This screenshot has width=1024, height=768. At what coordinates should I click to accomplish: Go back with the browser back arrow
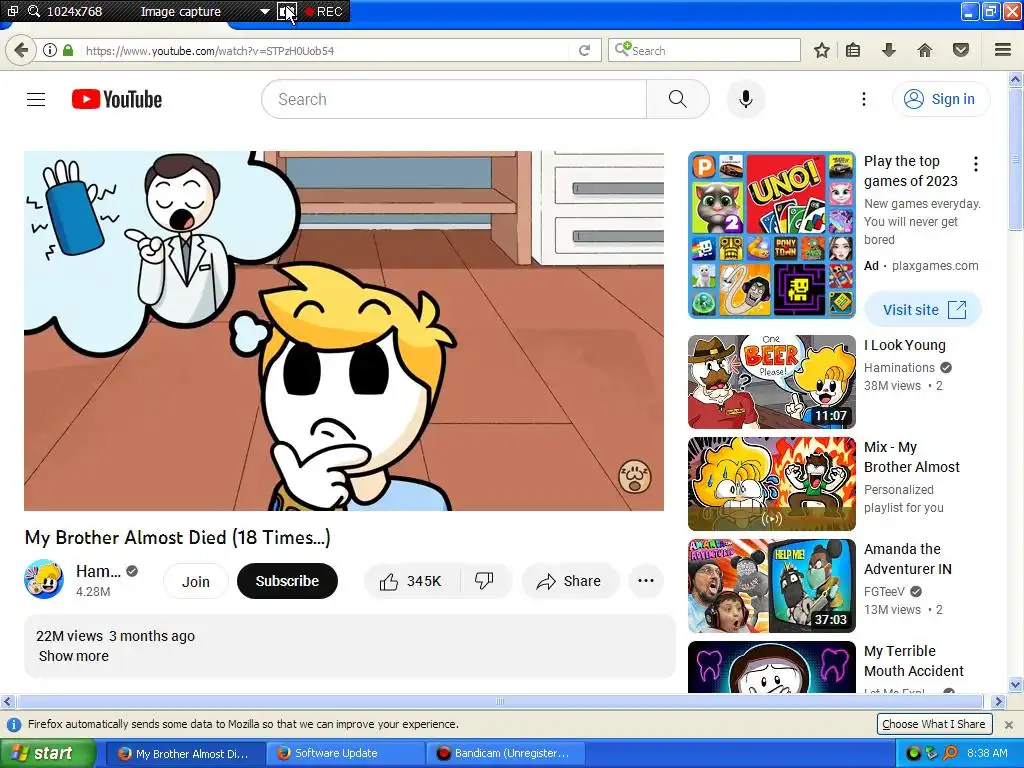(21, 50)
